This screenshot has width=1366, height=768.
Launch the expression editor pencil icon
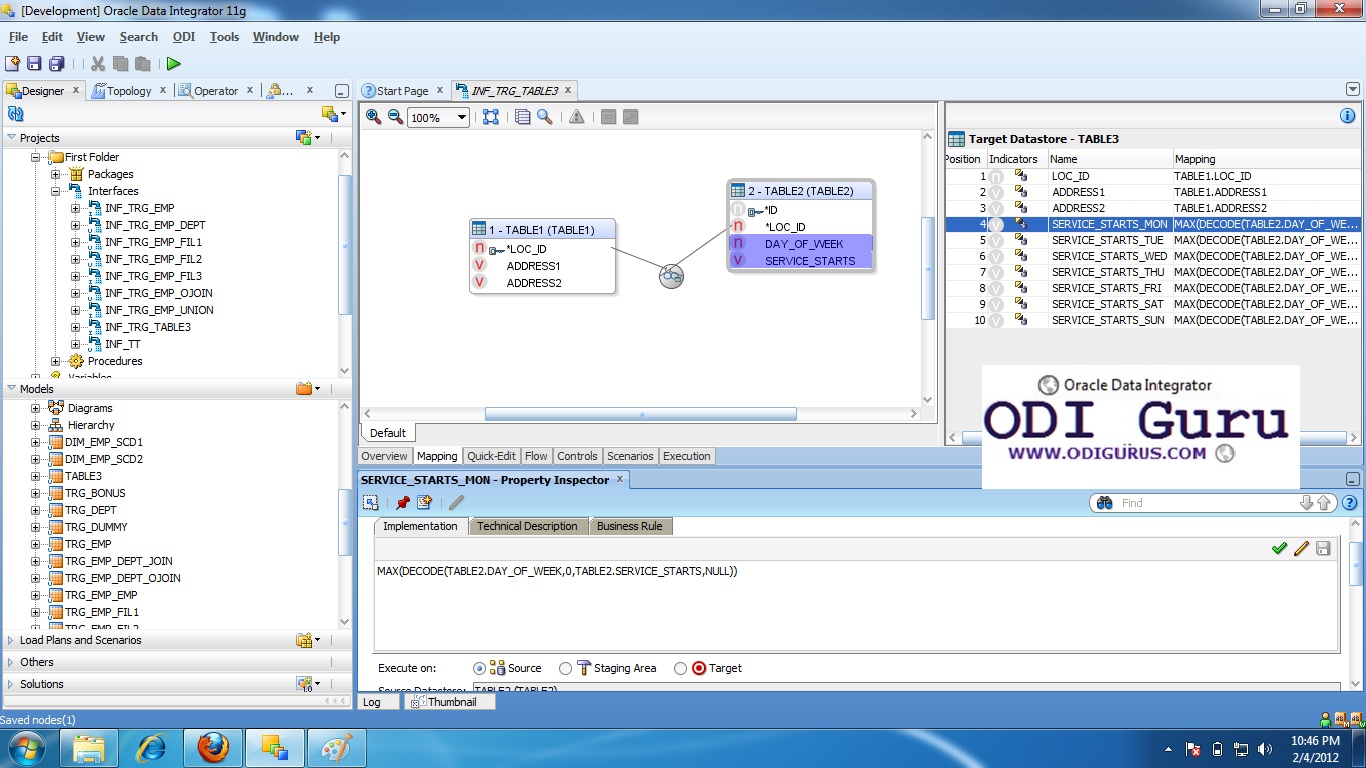click(x=1301, y=548)
